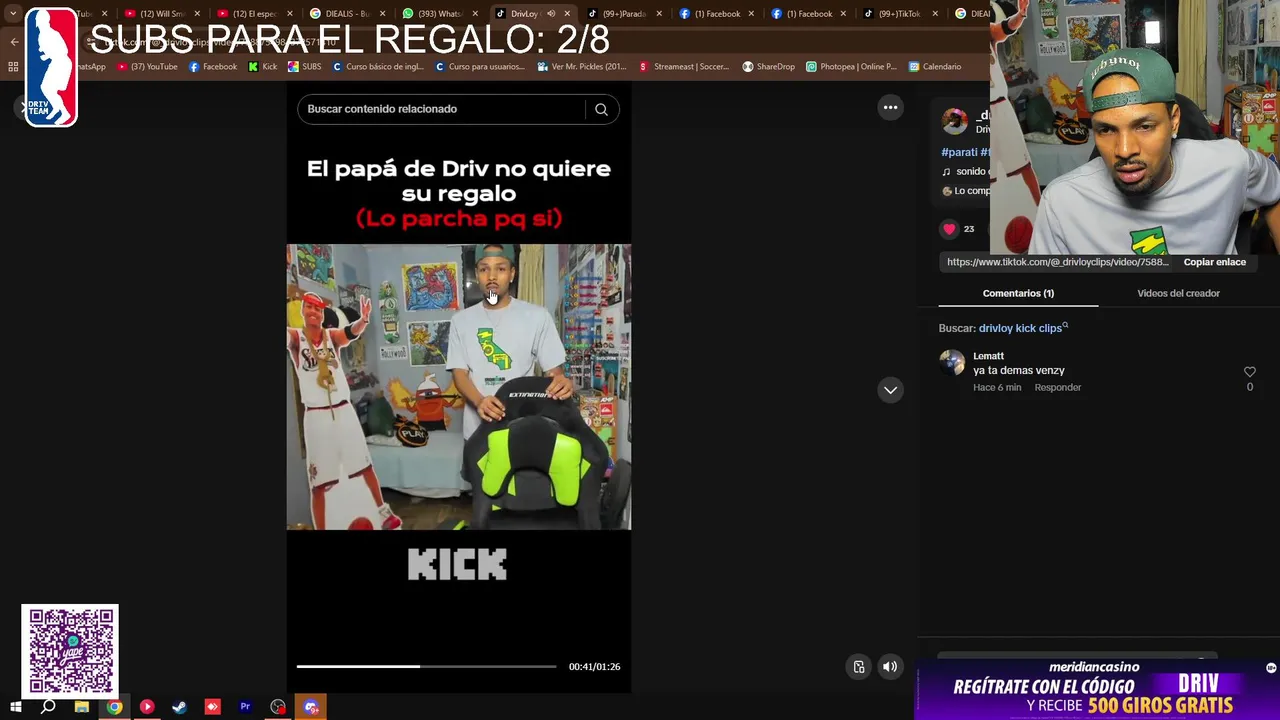1280x720 pixels.
Task: Switch to the first (1) Facebook tab
Action: [x=715, y=14]
